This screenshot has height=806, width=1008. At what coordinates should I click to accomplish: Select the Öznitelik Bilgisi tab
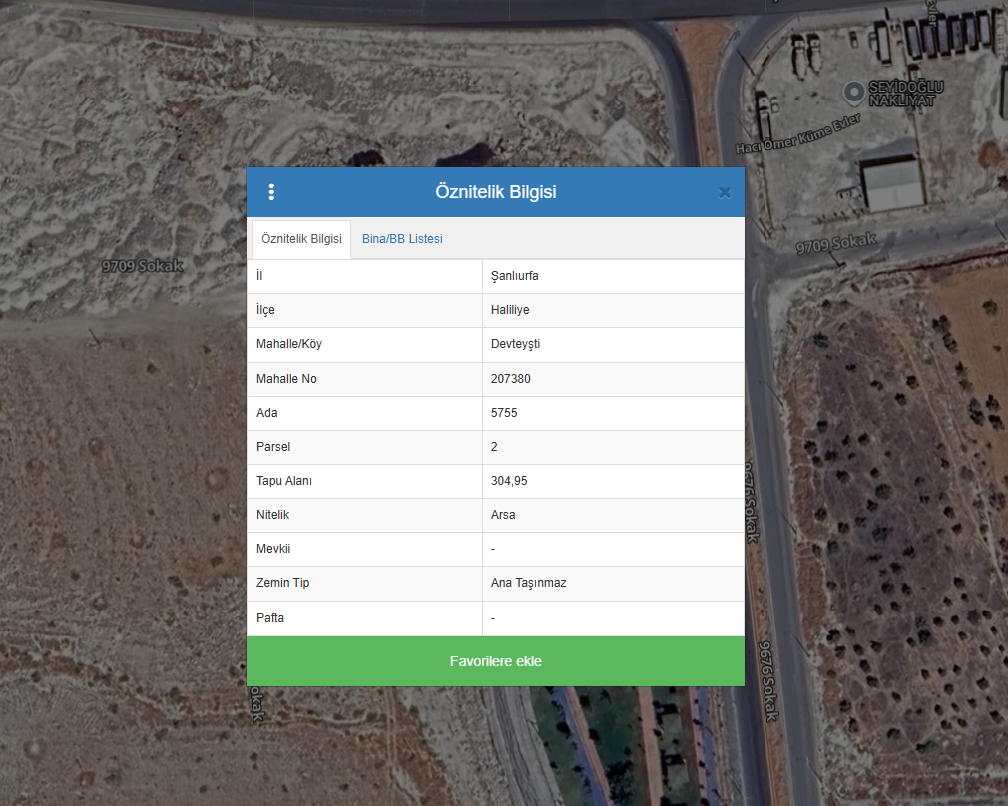[x=301, y=239]
